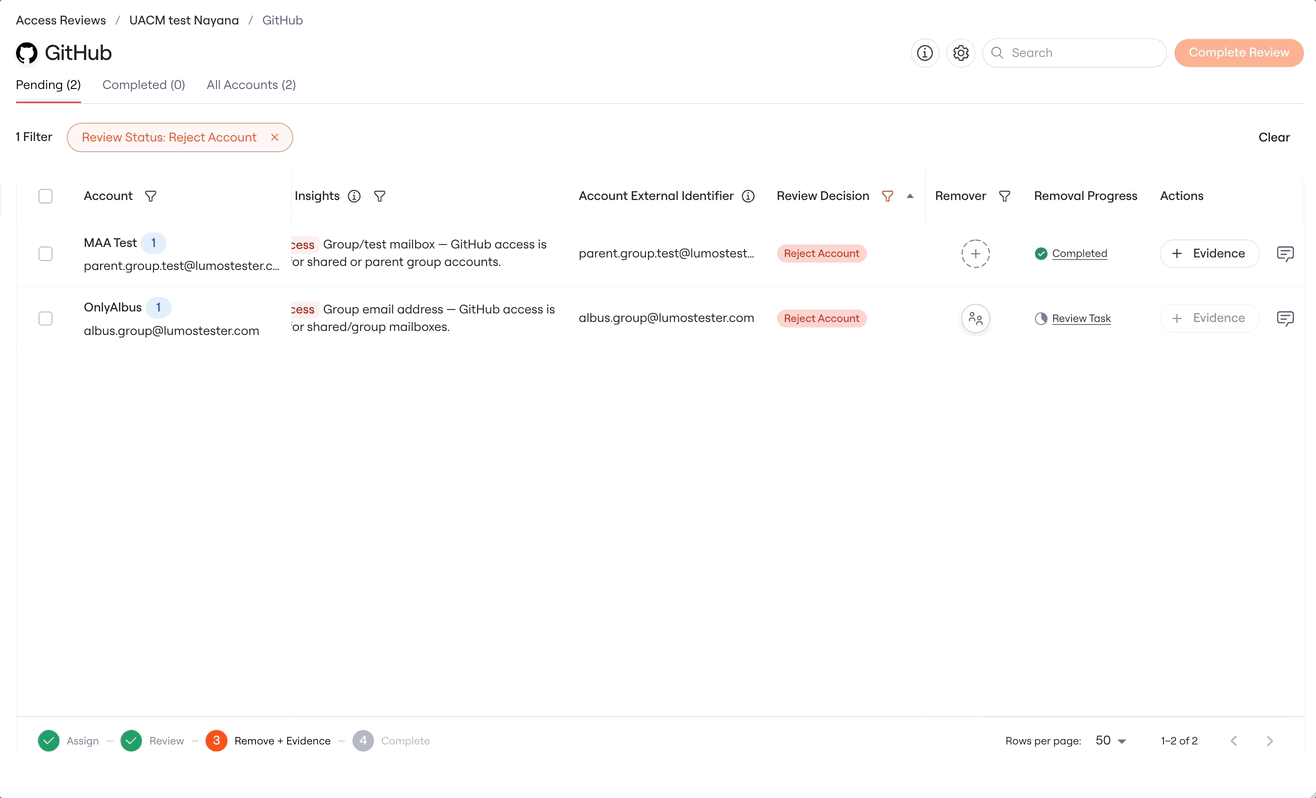Select the Remove + Evidence step
This screenshot has width=1316, height=798.
pyautogui.click(x=268, y=741)
